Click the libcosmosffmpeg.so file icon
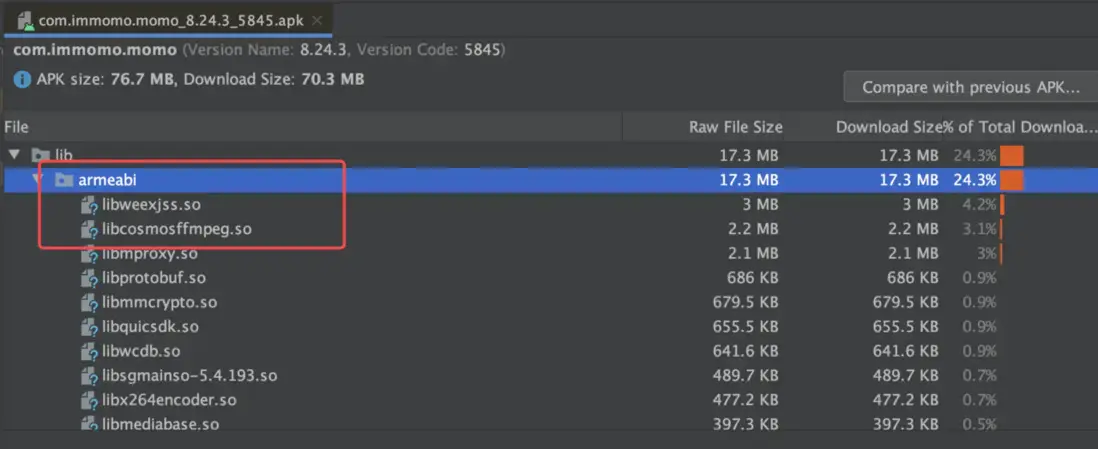 click(90, 229)
